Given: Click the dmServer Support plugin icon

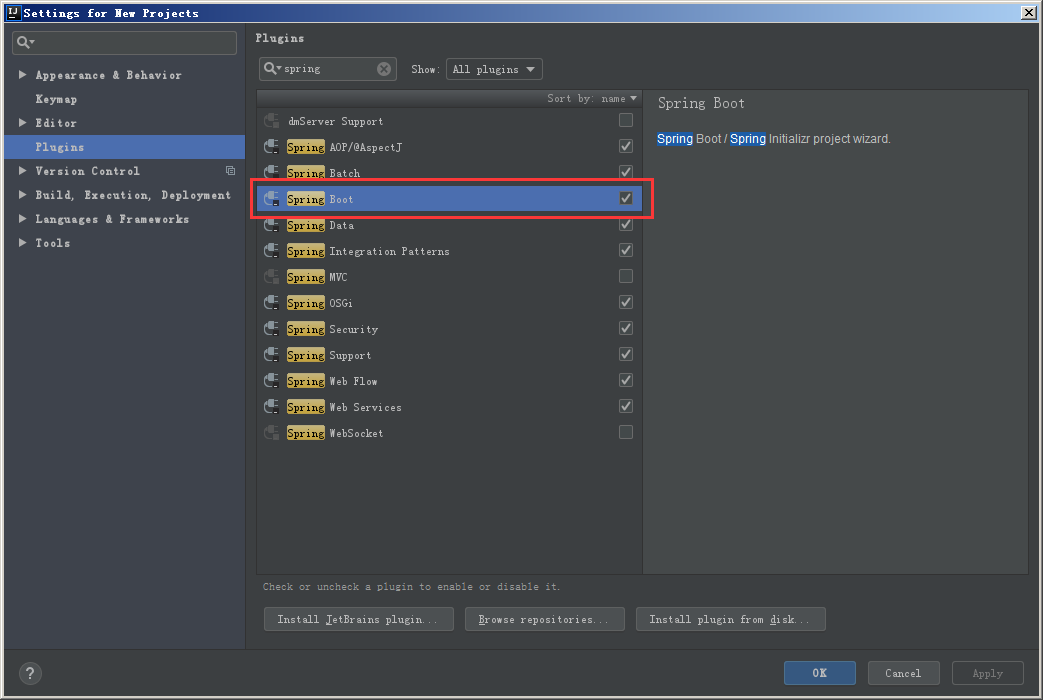Looking at the screenshot, I should [x=271, y=121].
